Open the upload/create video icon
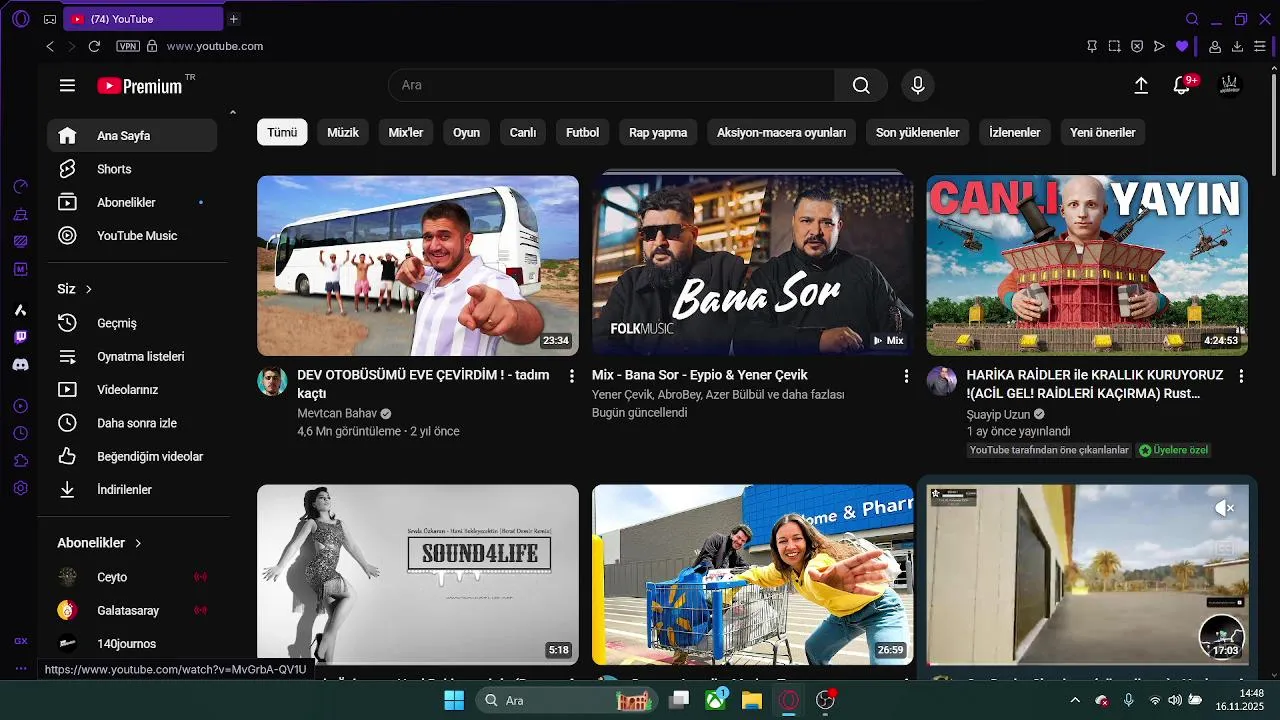 (x=1141, y=85)
